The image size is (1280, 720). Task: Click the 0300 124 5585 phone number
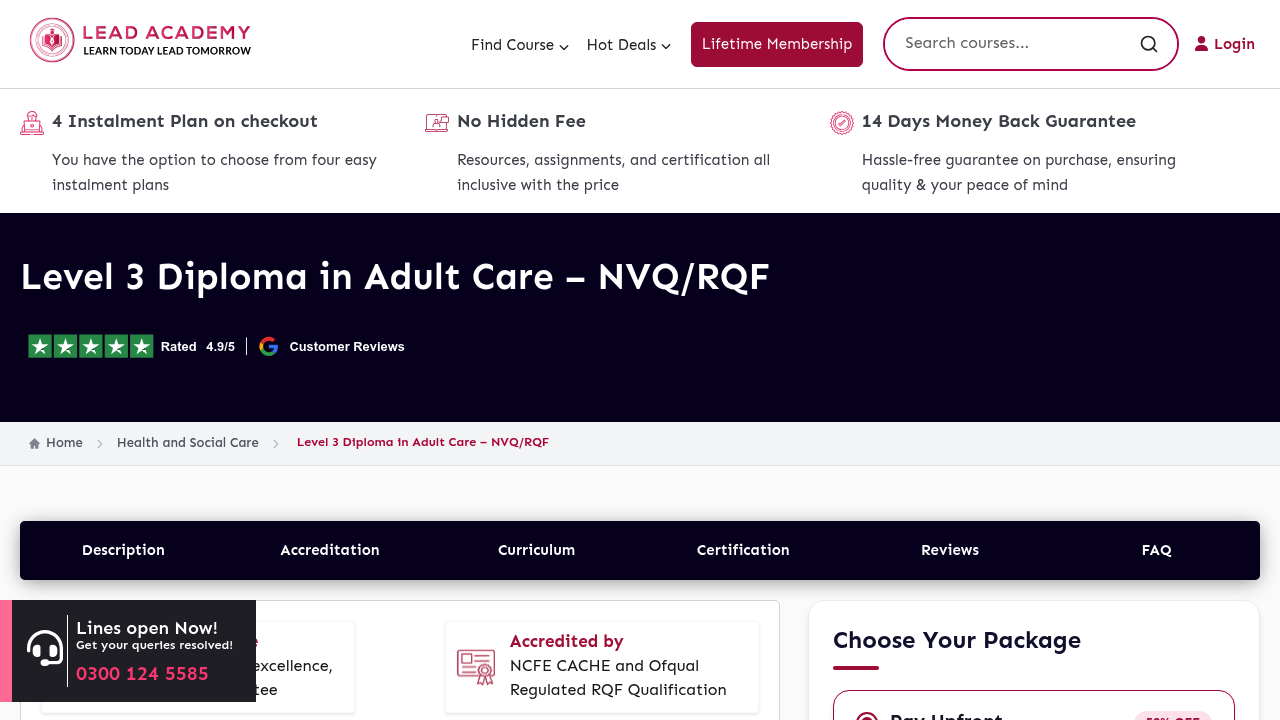(x=142, y=674)
